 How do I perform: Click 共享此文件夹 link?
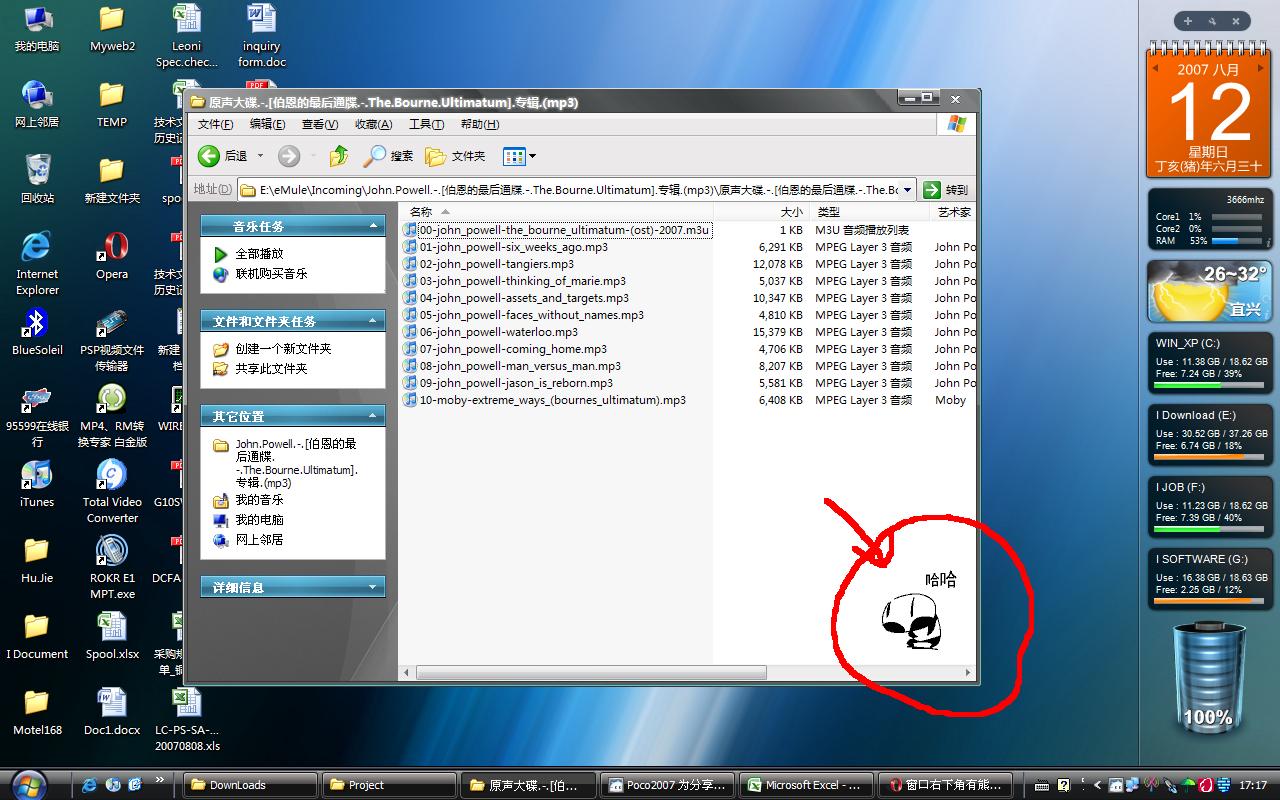(271, 369)
